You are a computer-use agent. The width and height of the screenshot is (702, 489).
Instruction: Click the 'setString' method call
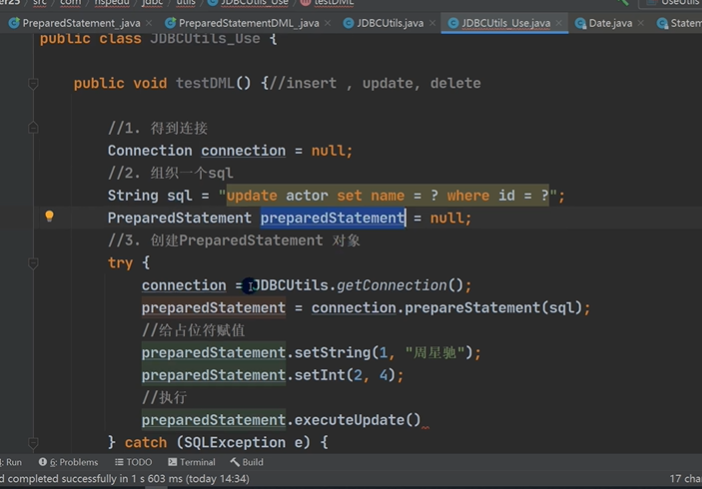coord(332,352)
